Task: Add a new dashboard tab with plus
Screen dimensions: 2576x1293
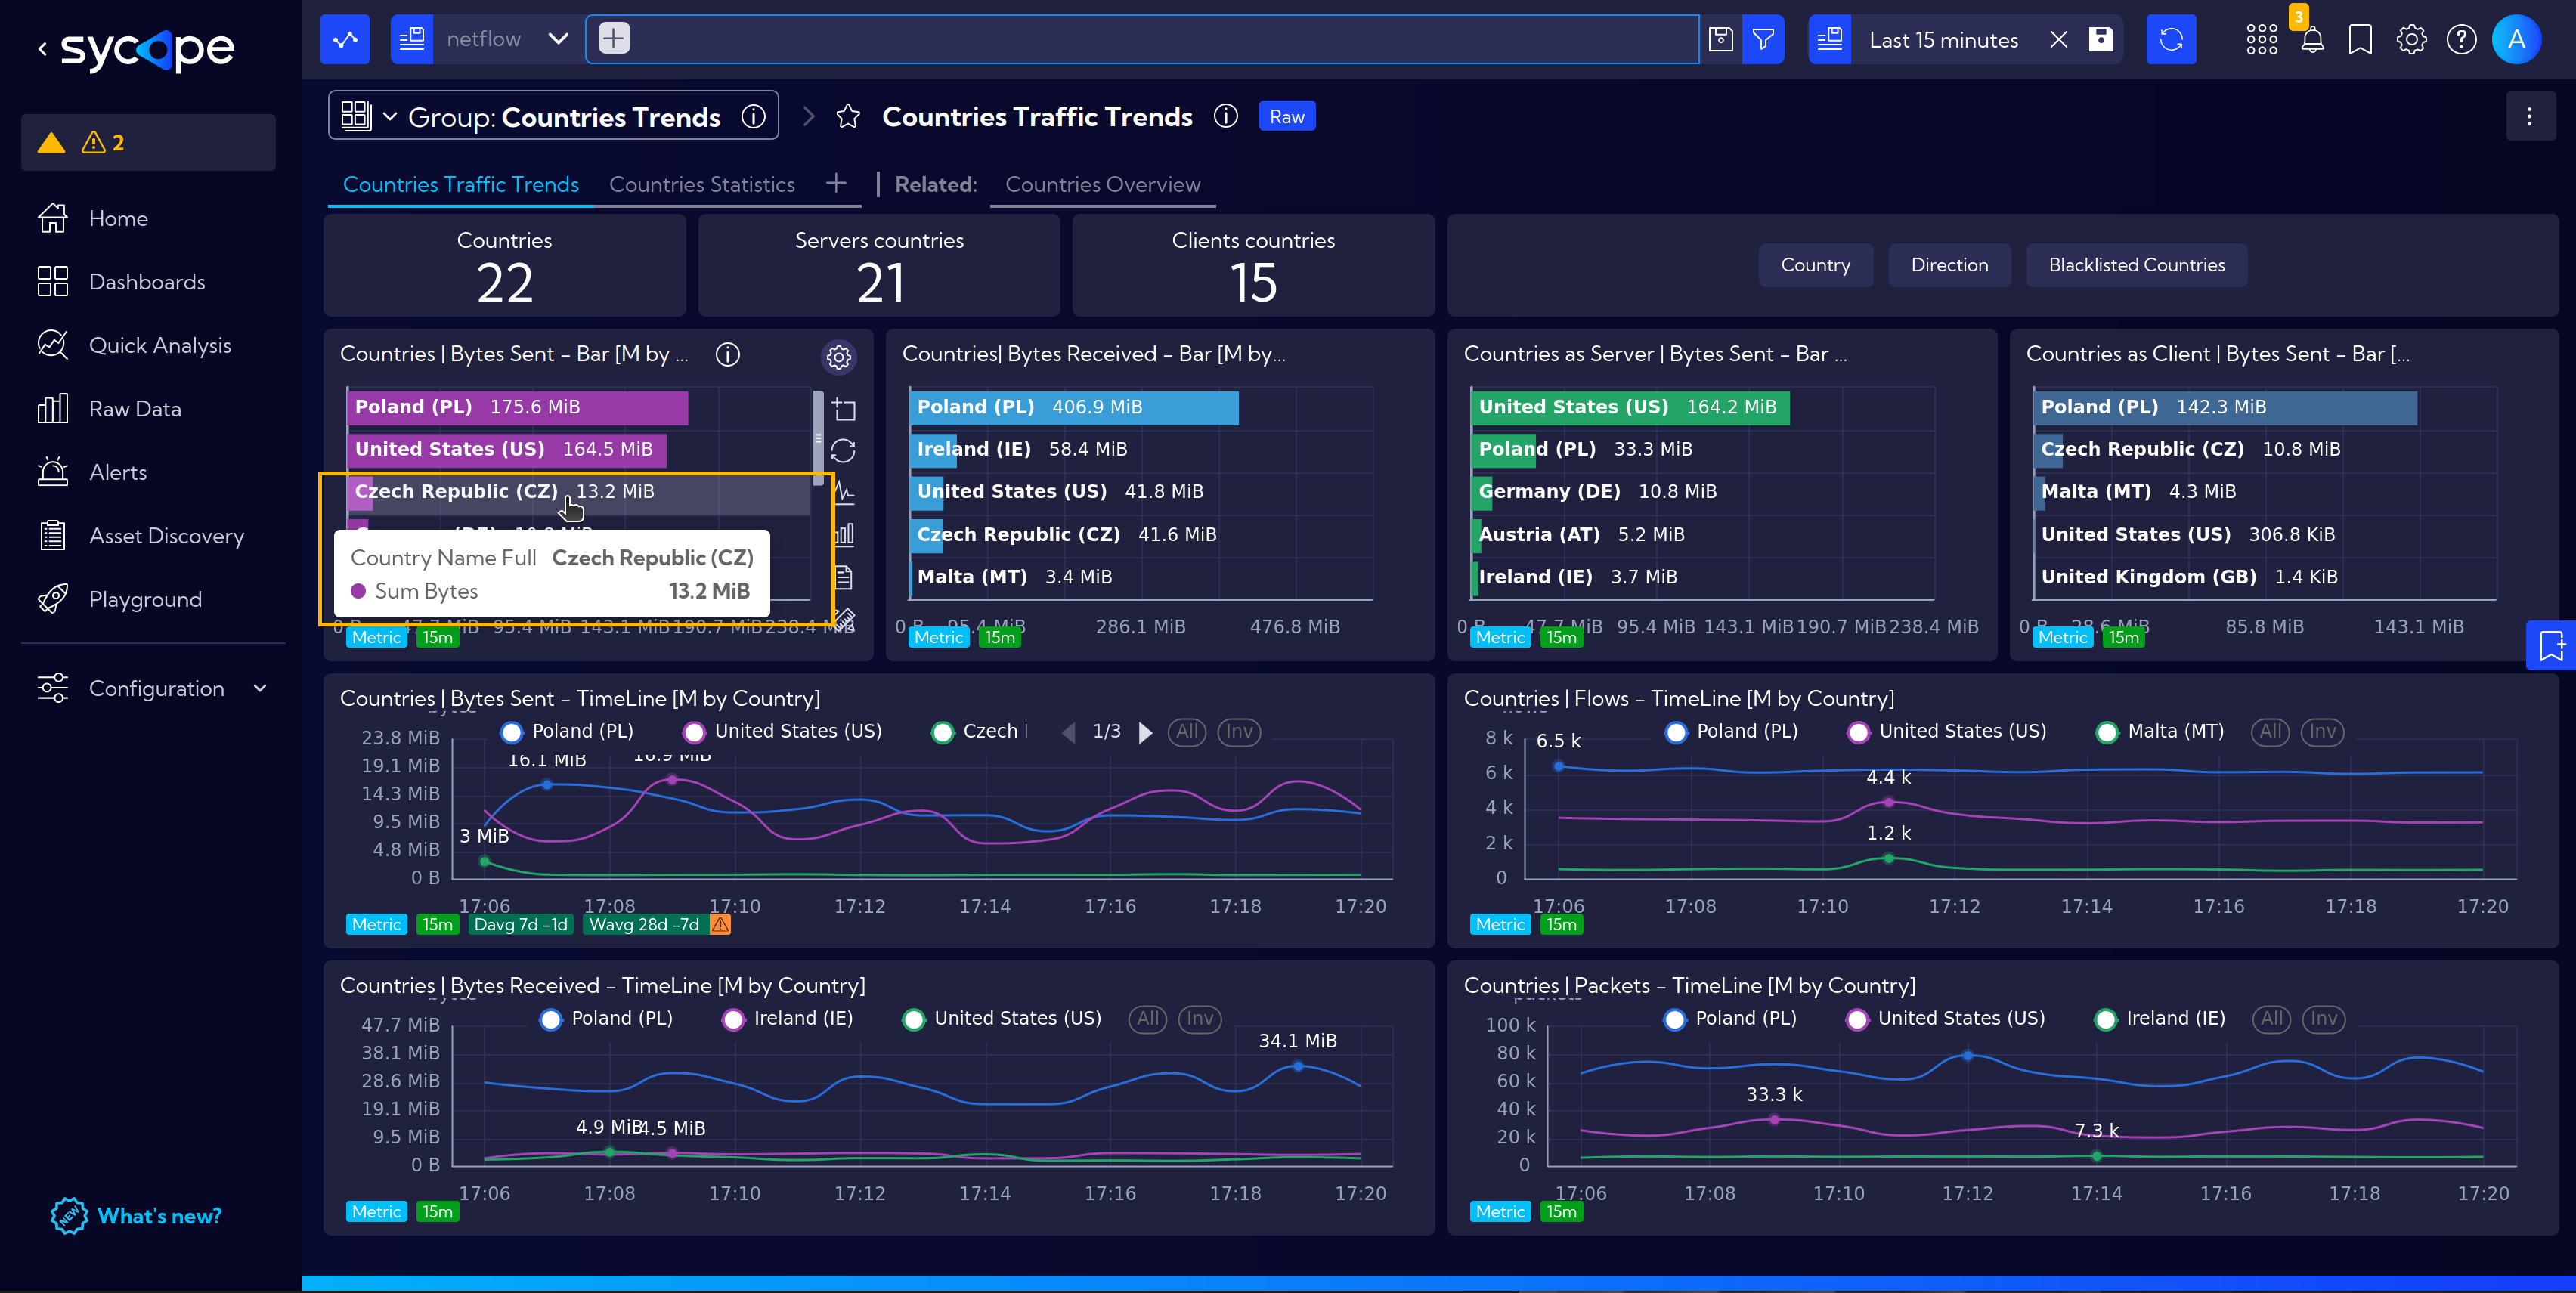Action: [x=836, y=183]
